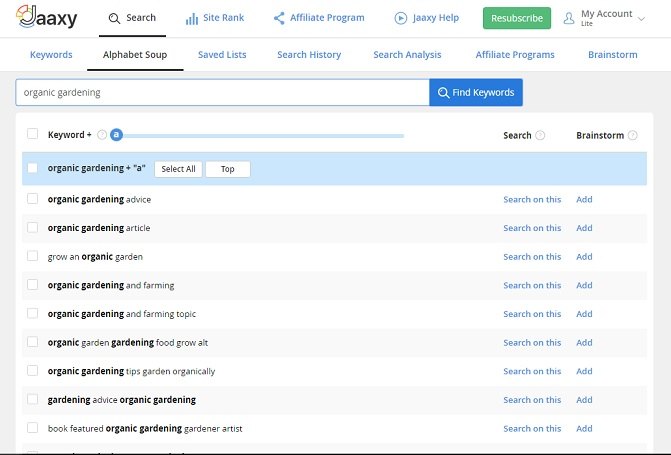
Task: Check the organic gardening advice row
Action: [x=33, y=199]
